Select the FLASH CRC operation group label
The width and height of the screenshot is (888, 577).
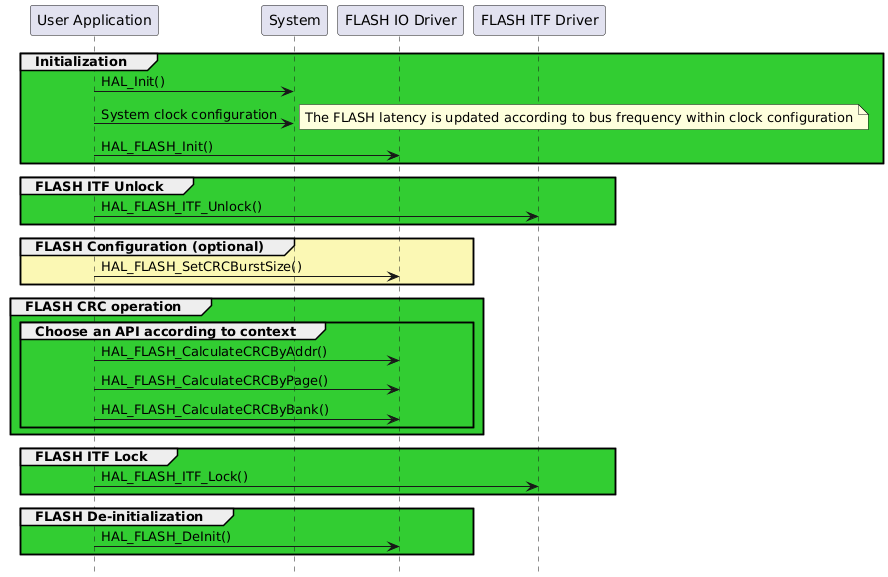point(103,307)
